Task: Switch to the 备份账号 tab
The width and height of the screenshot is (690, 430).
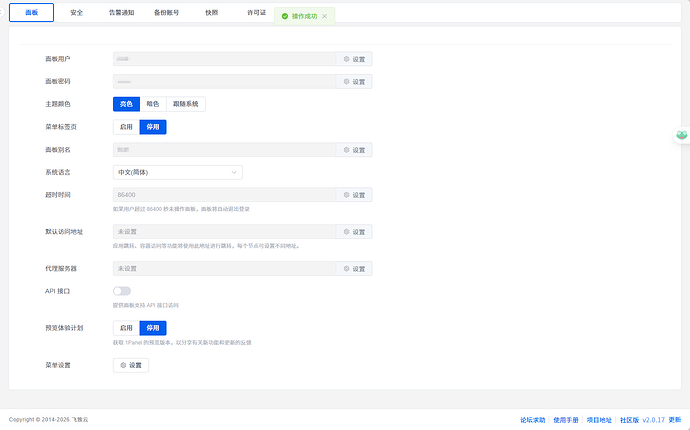Action: (x=167, y=14)
